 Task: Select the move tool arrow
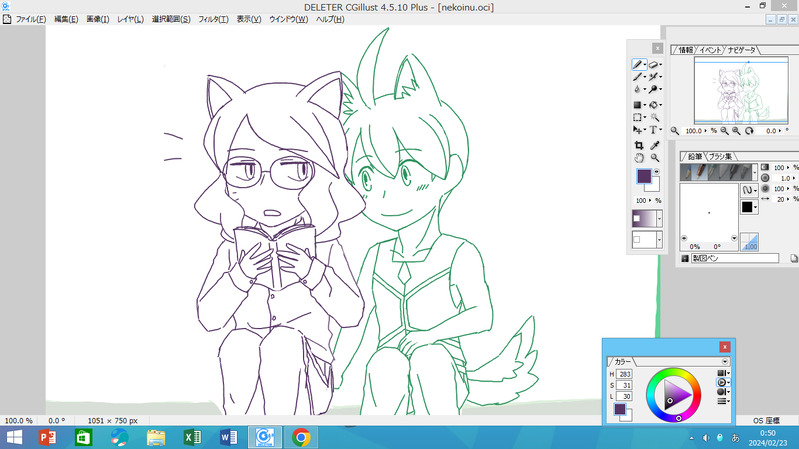tap(637, 130)
